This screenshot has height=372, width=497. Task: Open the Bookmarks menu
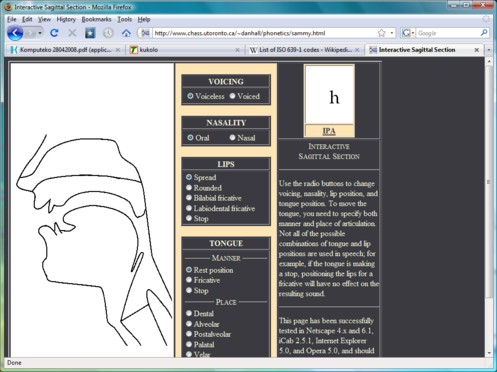[x=96, y=19]
